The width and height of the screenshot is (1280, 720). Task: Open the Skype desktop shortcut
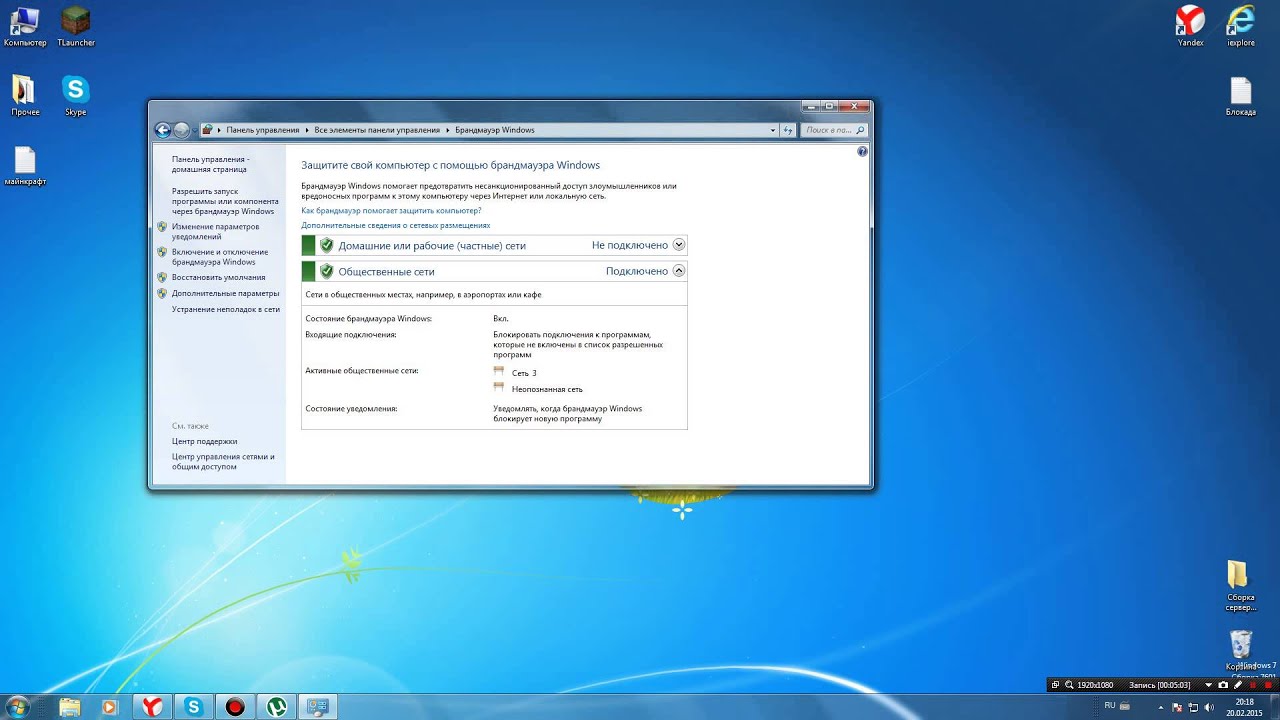[x=75, y=96]
